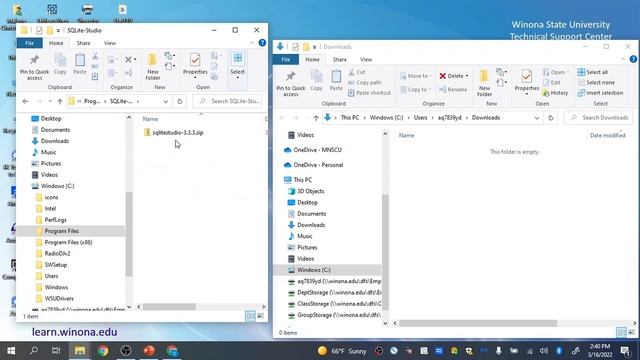Click Paste shortcut in Downloads ribbon
The height and width of the screenshot is (360, 640).
pos(369,93)
